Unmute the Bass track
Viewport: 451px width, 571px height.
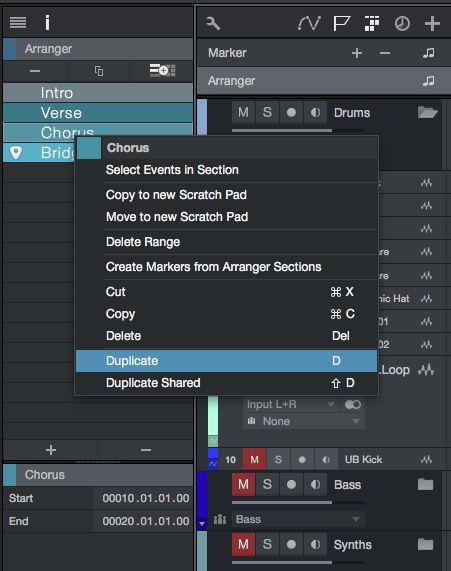(x=243, y=485)
